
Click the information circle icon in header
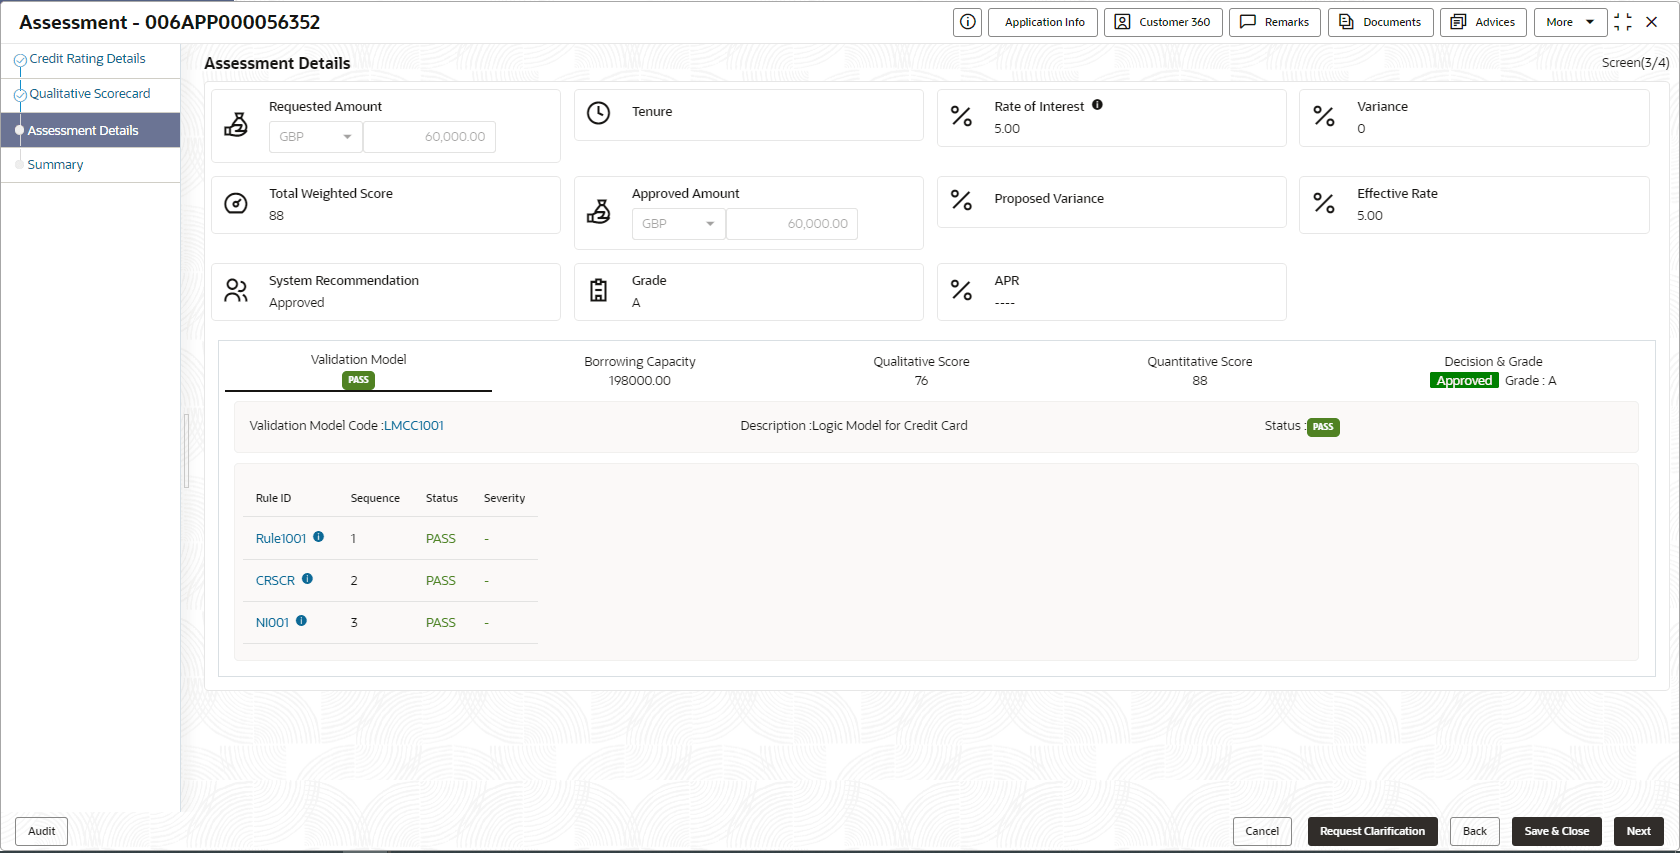click(967, 22)
